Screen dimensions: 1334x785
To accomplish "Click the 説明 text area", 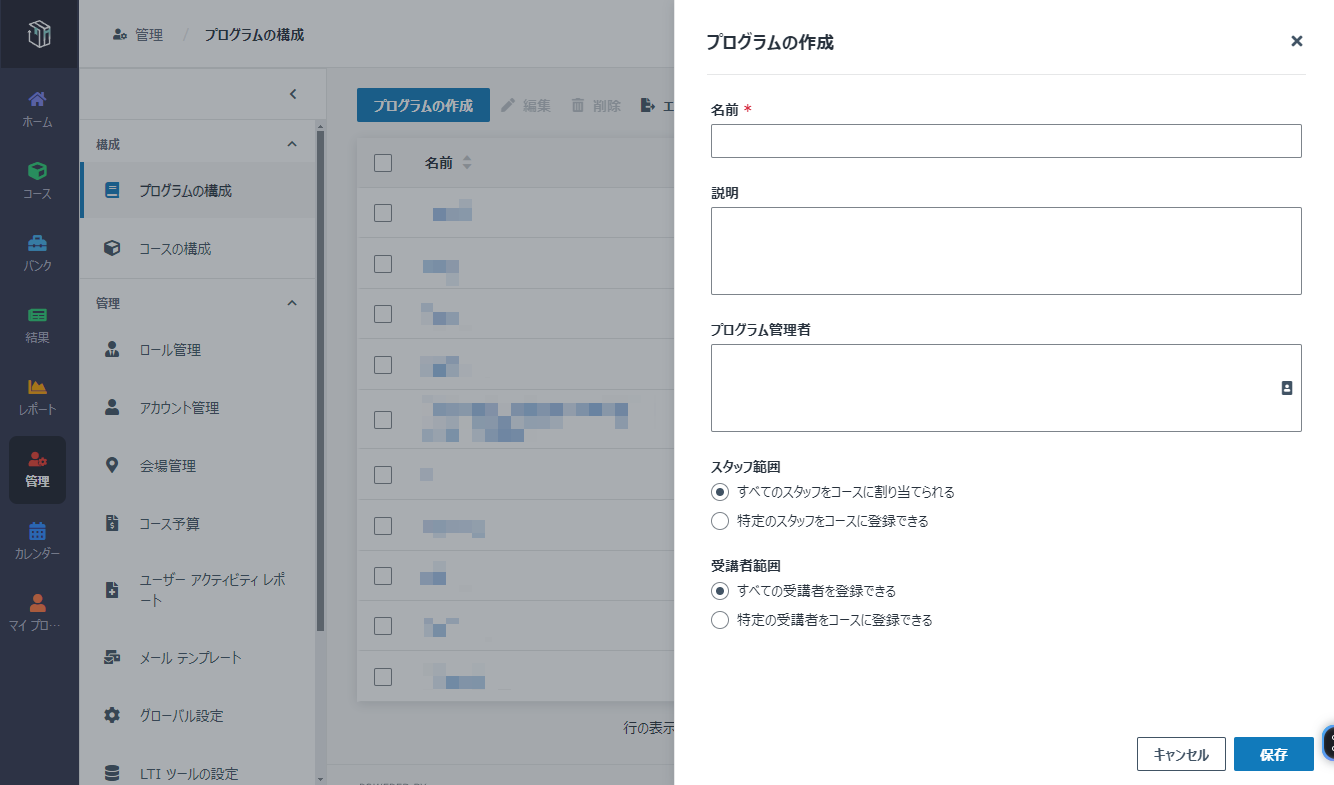I will click(x=1006, y=251).
